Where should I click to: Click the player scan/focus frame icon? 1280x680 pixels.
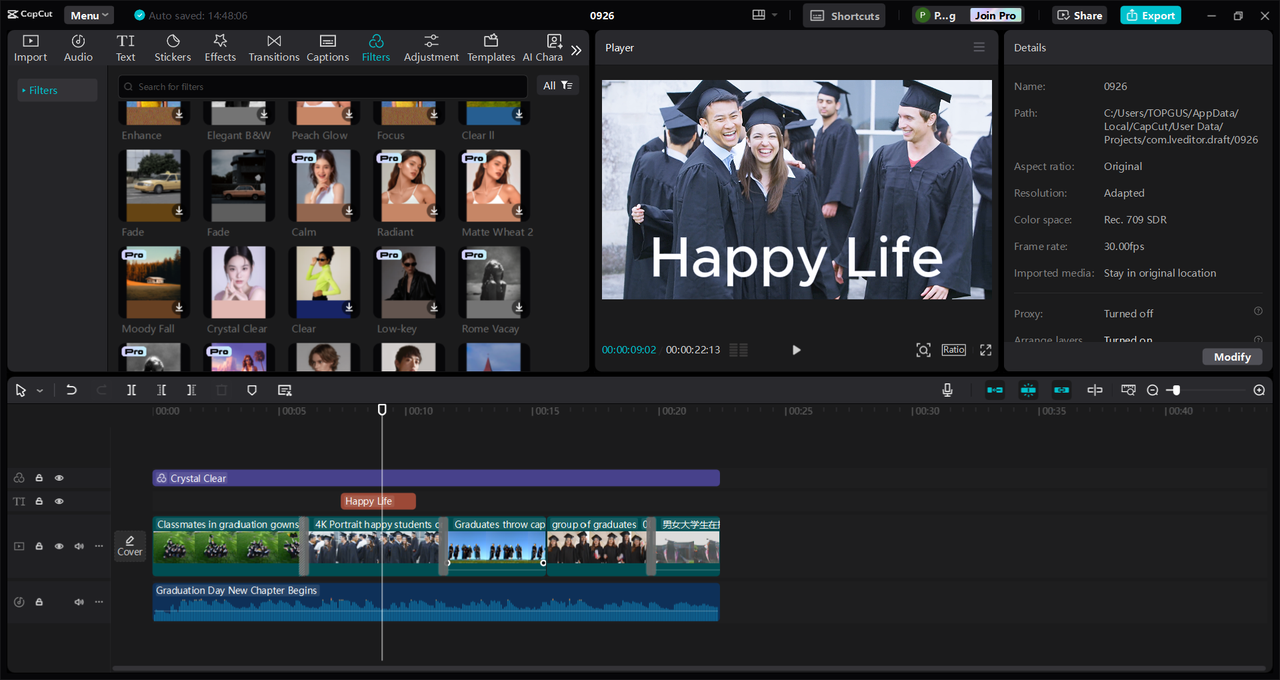(x=923, y=350)
